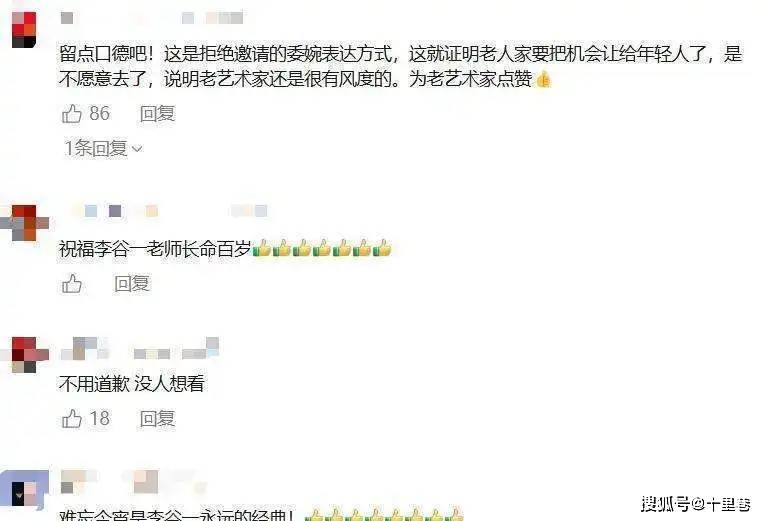Open first commenter's red avatar
Viewport: 765px width, 521px height.
[24, 30]
